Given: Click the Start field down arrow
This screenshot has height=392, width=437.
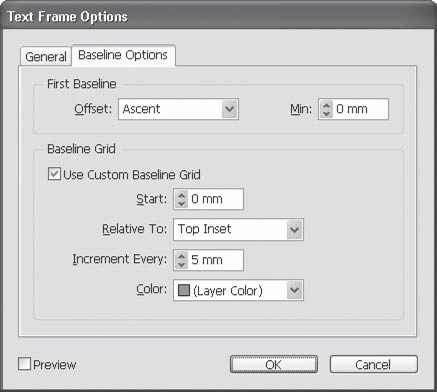Looking at the screenshot, I should [x=181, y=203].
